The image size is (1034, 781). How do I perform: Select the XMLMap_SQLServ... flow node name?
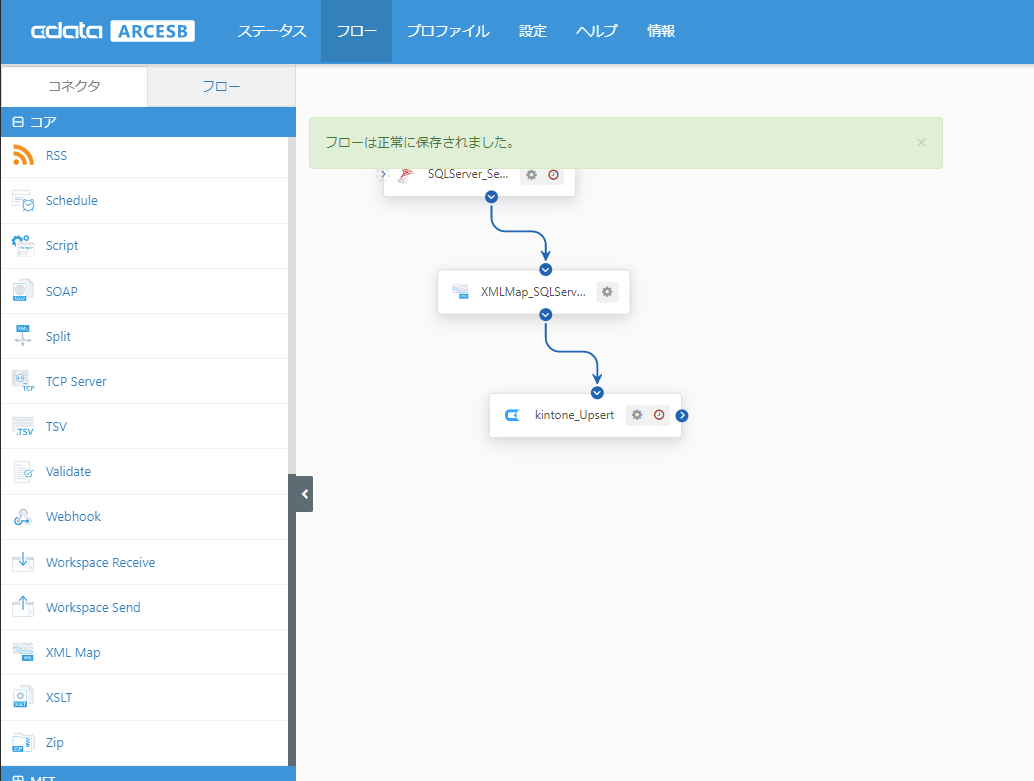click(533, 292)
